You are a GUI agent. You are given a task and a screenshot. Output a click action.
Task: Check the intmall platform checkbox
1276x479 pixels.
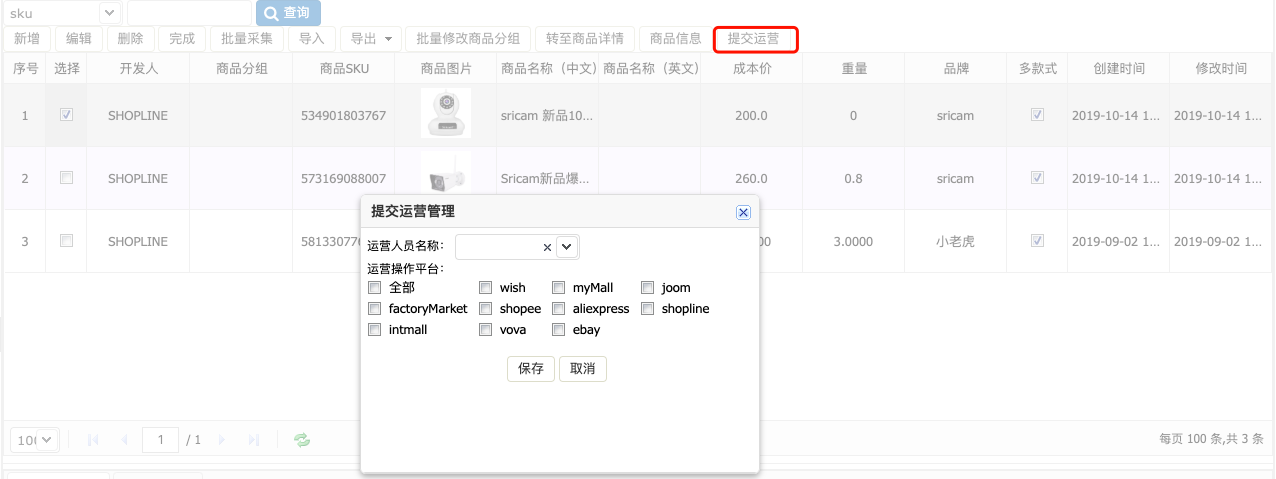point(375,329)
